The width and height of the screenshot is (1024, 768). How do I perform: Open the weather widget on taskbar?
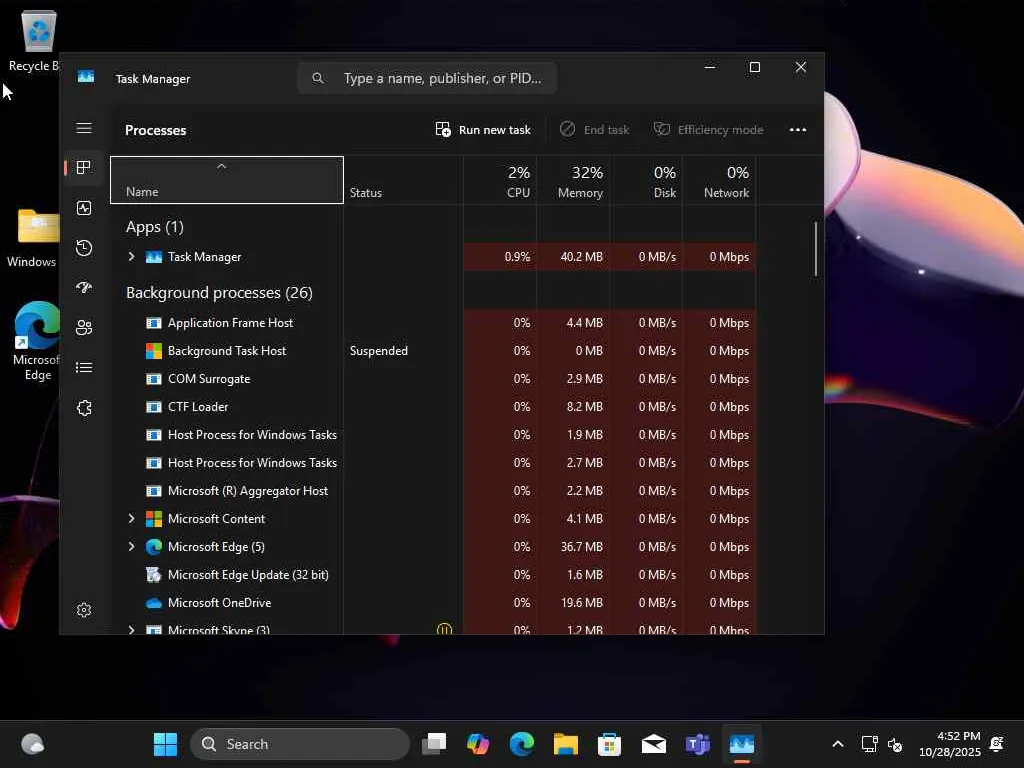tap(33, 744)
